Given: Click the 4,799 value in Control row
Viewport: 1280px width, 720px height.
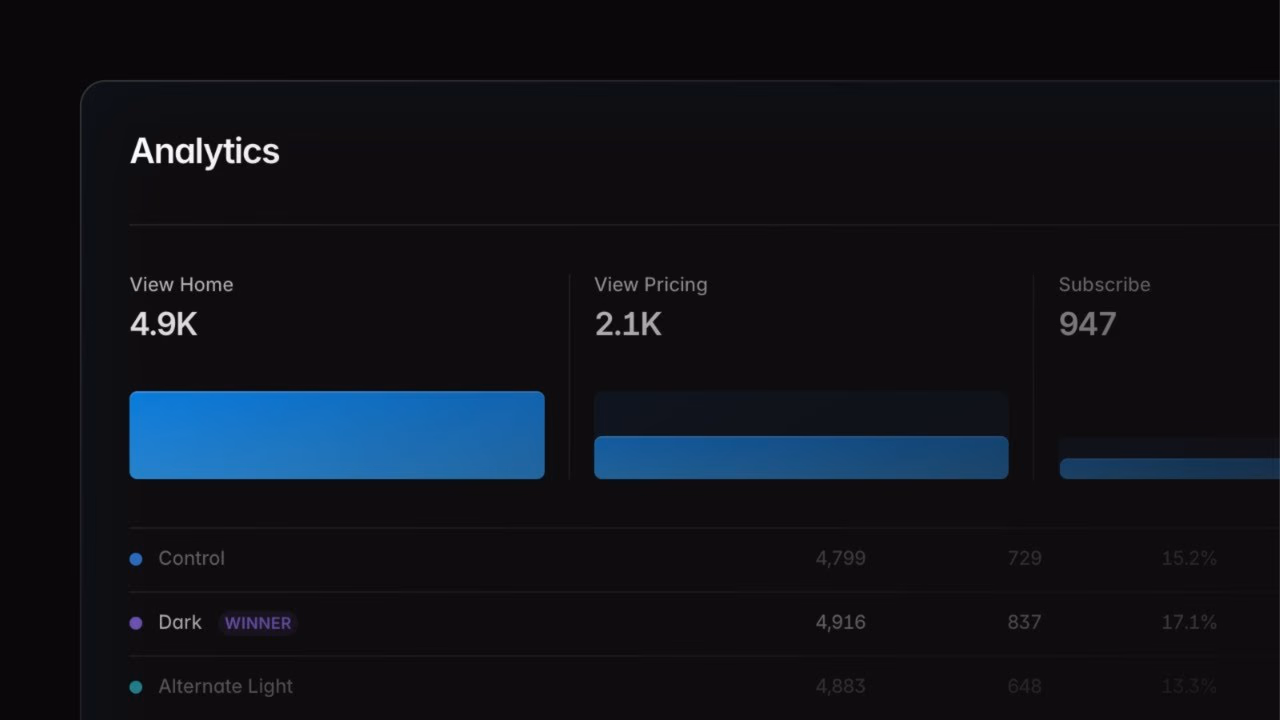Looking at the screenshot, I should [x=840, y=558].
